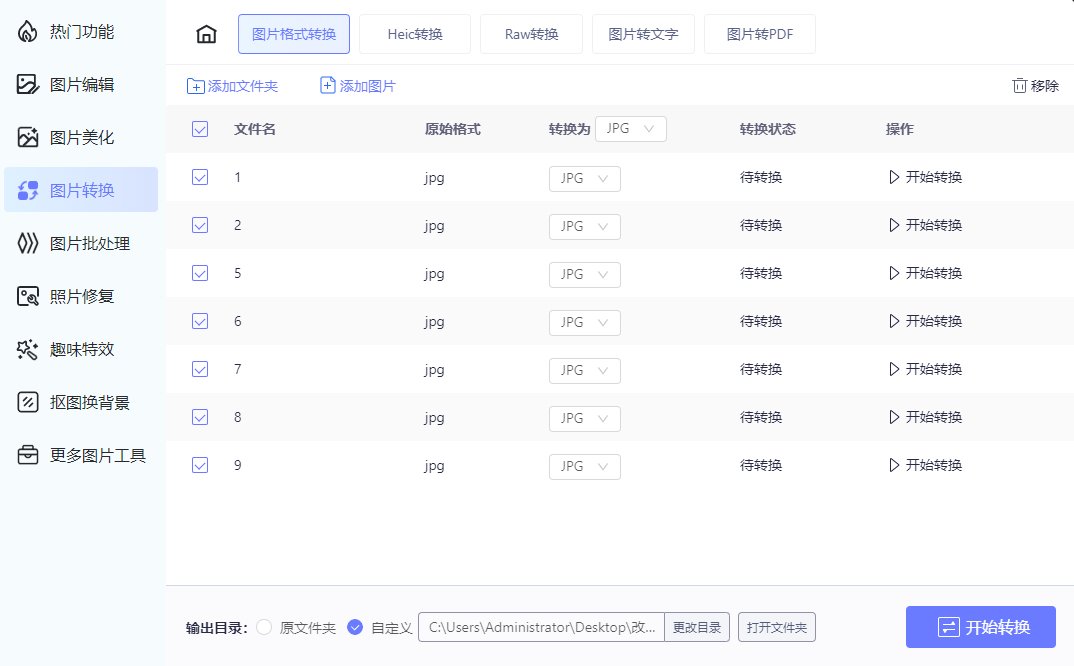Viewport: 1074px width, 666px height.
Task: Switch to the Heic转换 tab
Action: [x=415, y=34]
